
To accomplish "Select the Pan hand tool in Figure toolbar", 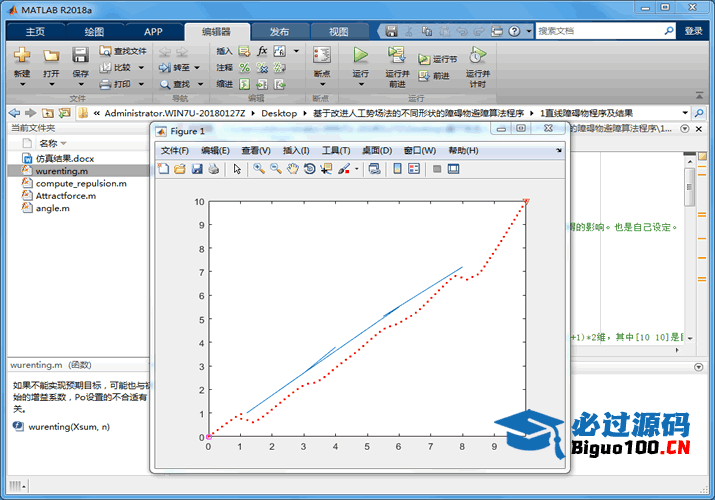I will 292,169.
